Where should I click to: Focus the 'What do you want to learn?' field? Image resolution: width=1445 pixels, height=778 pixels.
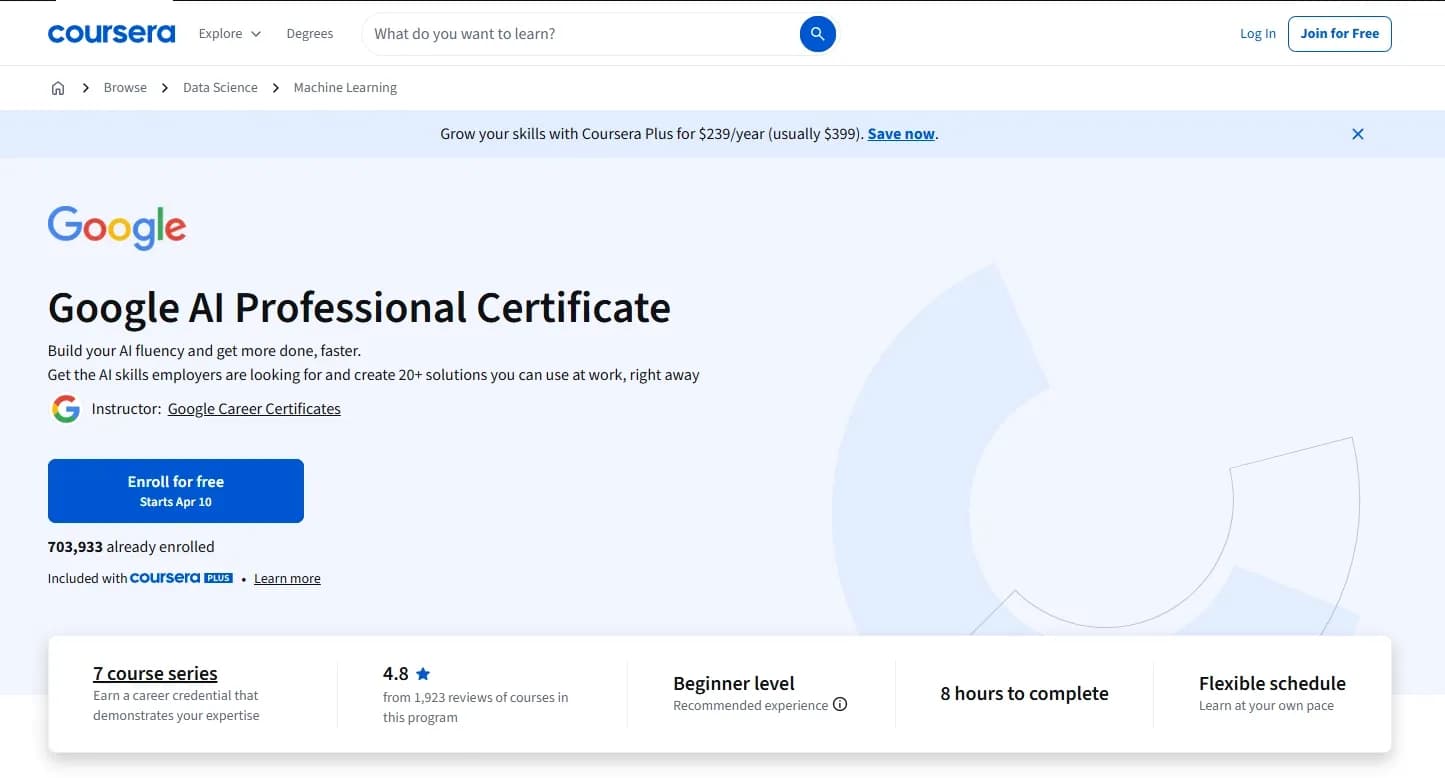tap(580, 34)
